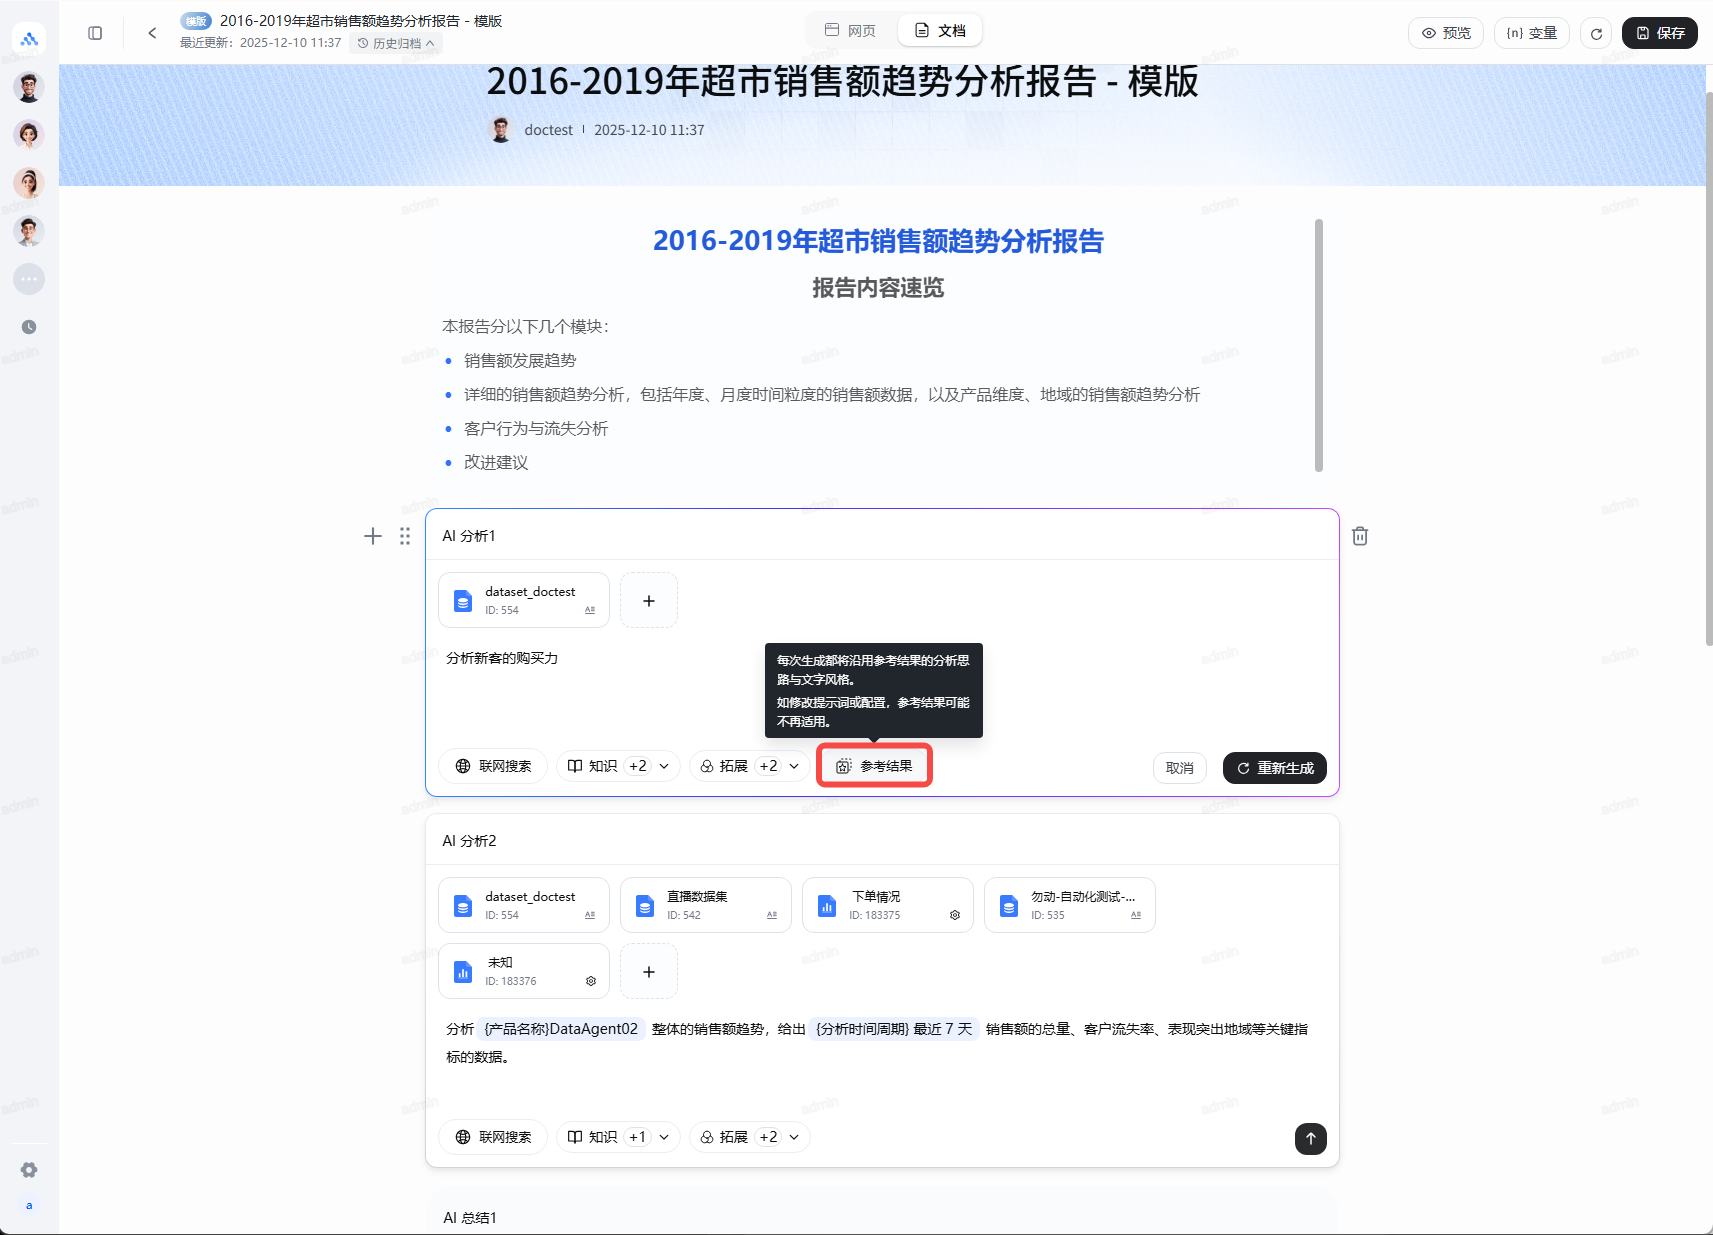Click the 重新生成 button
The width and height of the screenshot is (1713, 1235).
(x=1274, y=768)
